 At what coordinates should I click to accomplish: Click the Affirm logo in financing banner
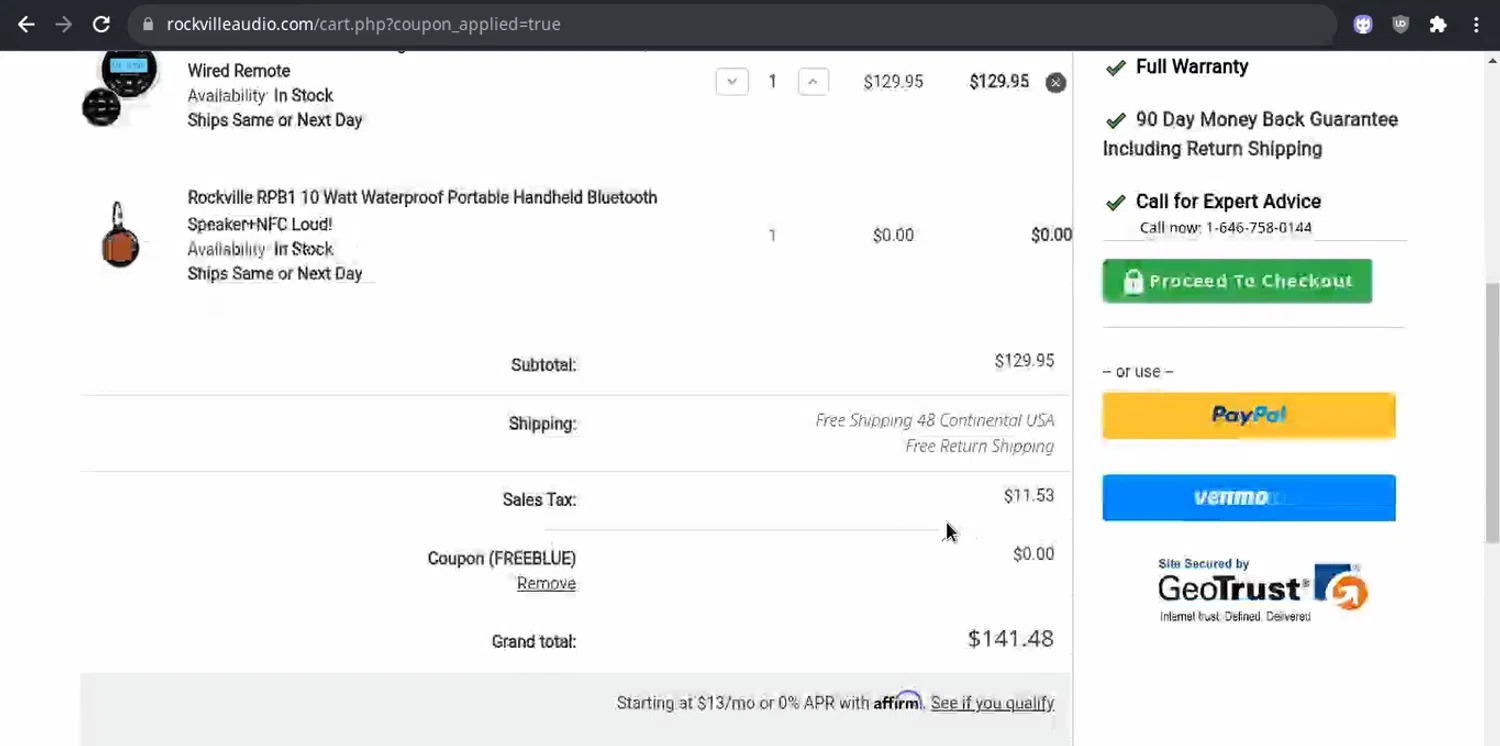pos(897,701)
